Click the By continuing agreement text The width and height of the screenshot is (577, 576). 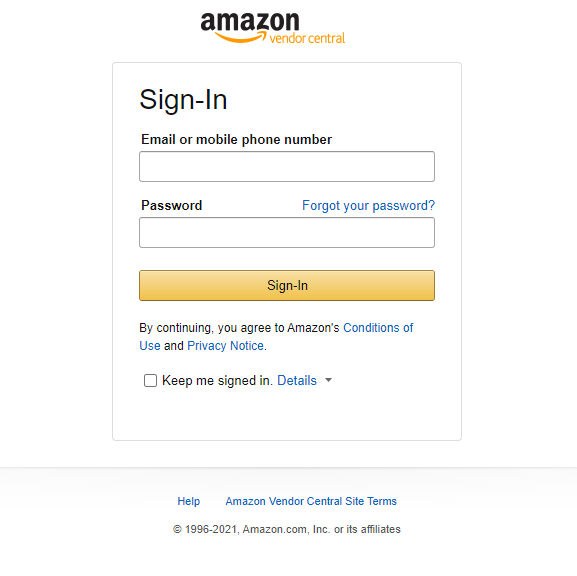coord(239,328)
